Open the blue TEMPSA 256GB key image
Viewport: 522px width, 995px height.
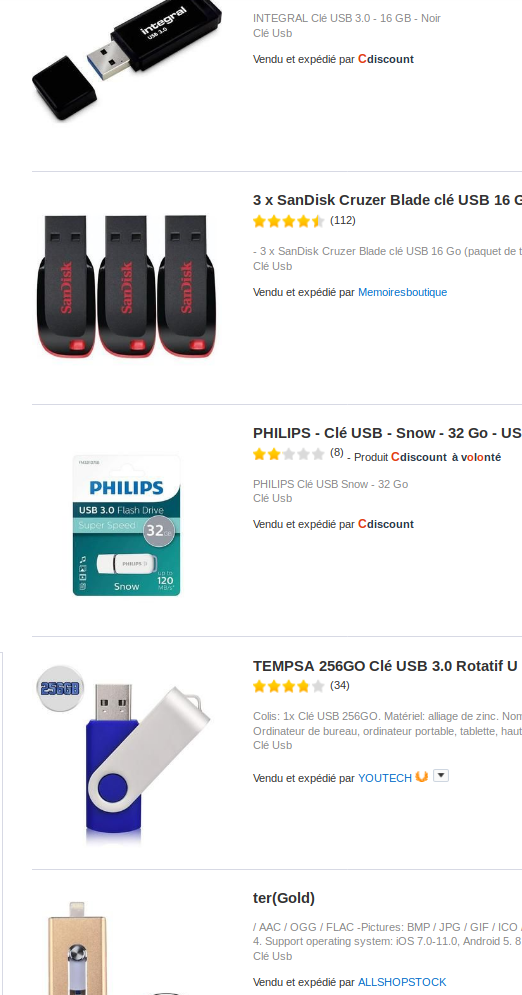(x=125, y=754)
